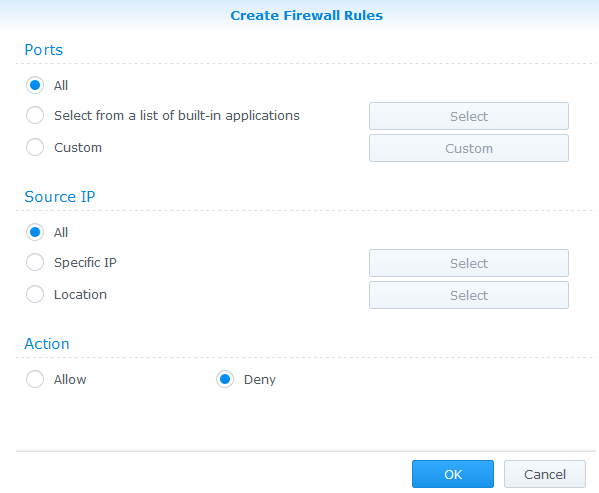
Task: Enable the Custom ports radio option
Action: (35, 147)
